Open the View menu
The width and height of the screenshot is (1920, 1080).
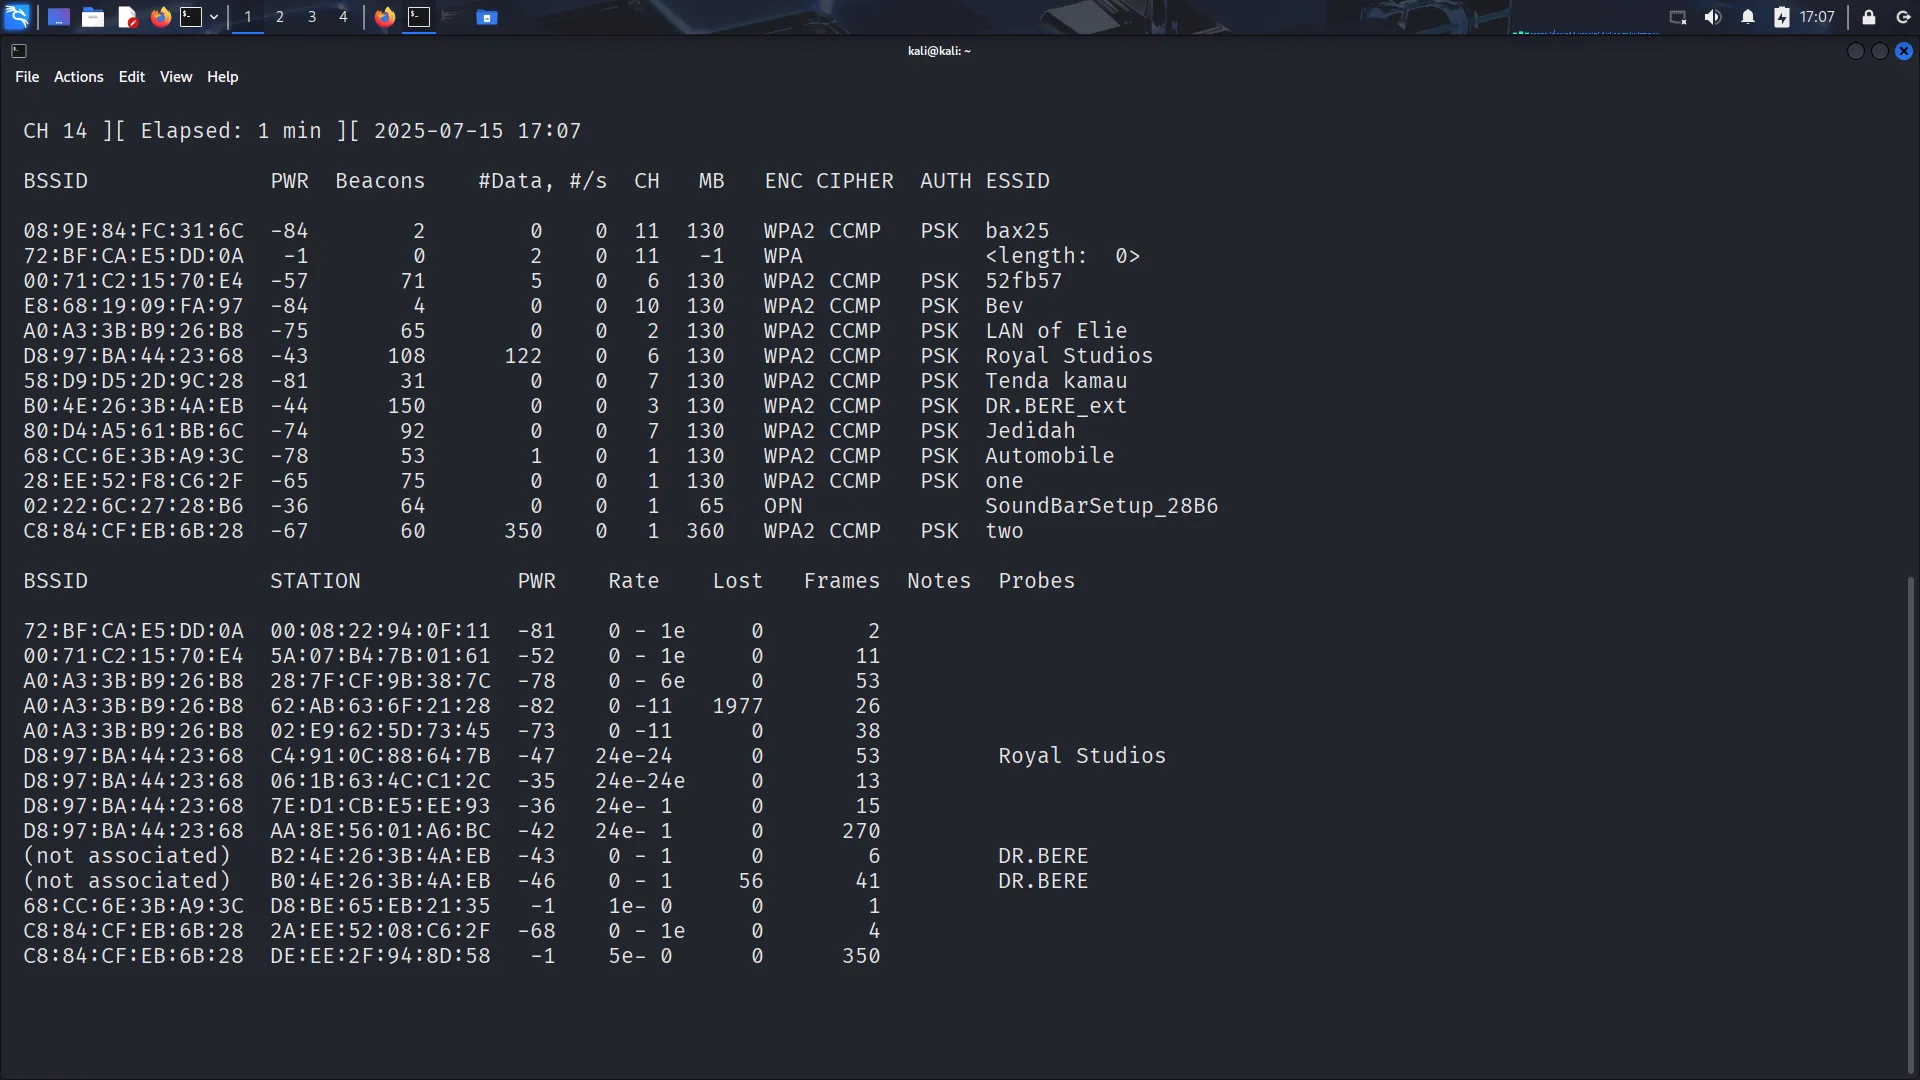tap(175, 77)
